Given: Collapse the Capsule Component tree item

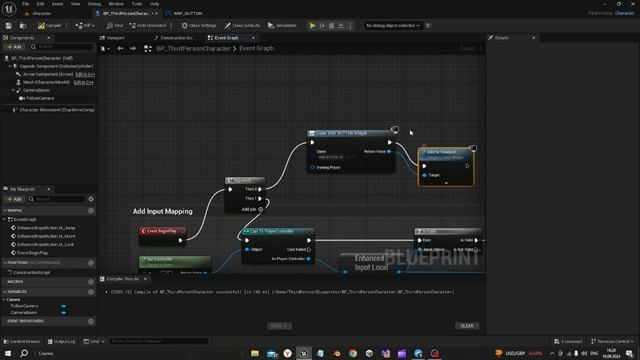Looking at the screenshot, I should 10,66.
